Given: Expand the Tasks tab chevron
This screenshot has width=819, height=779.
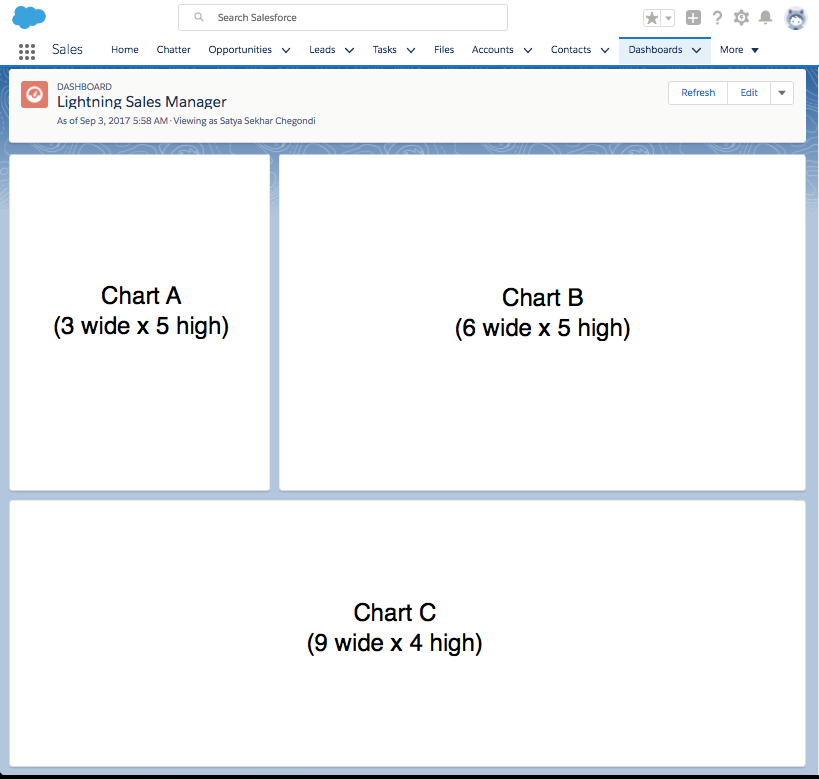Looking at the screenshot, I should click(x=411, y=50).
